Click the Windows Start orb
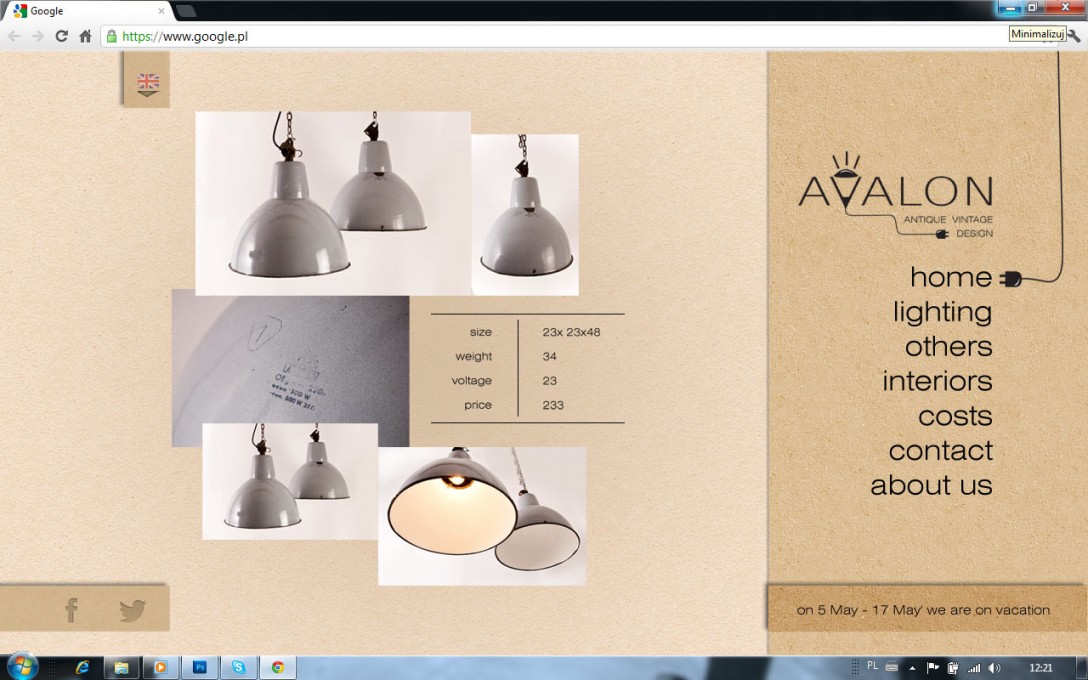Viewport: 1088px width, 680px height. coord(22,666)
